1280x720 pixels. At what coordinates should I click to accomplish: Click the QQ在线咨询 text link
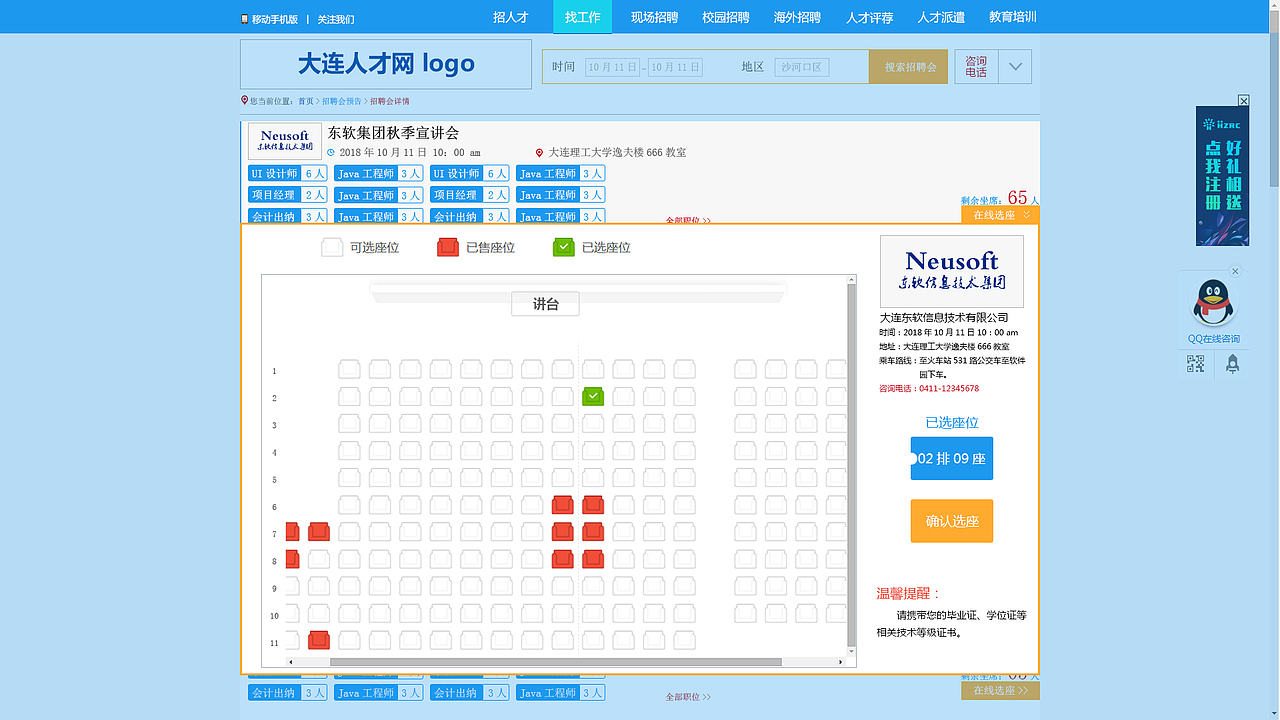tap(1213, 338)
